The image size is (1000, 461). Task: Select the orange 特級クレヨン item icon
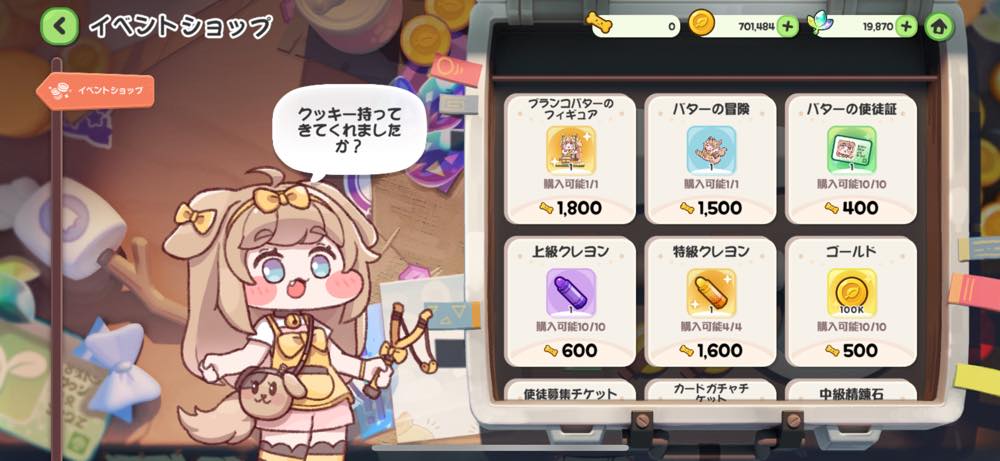711,293
